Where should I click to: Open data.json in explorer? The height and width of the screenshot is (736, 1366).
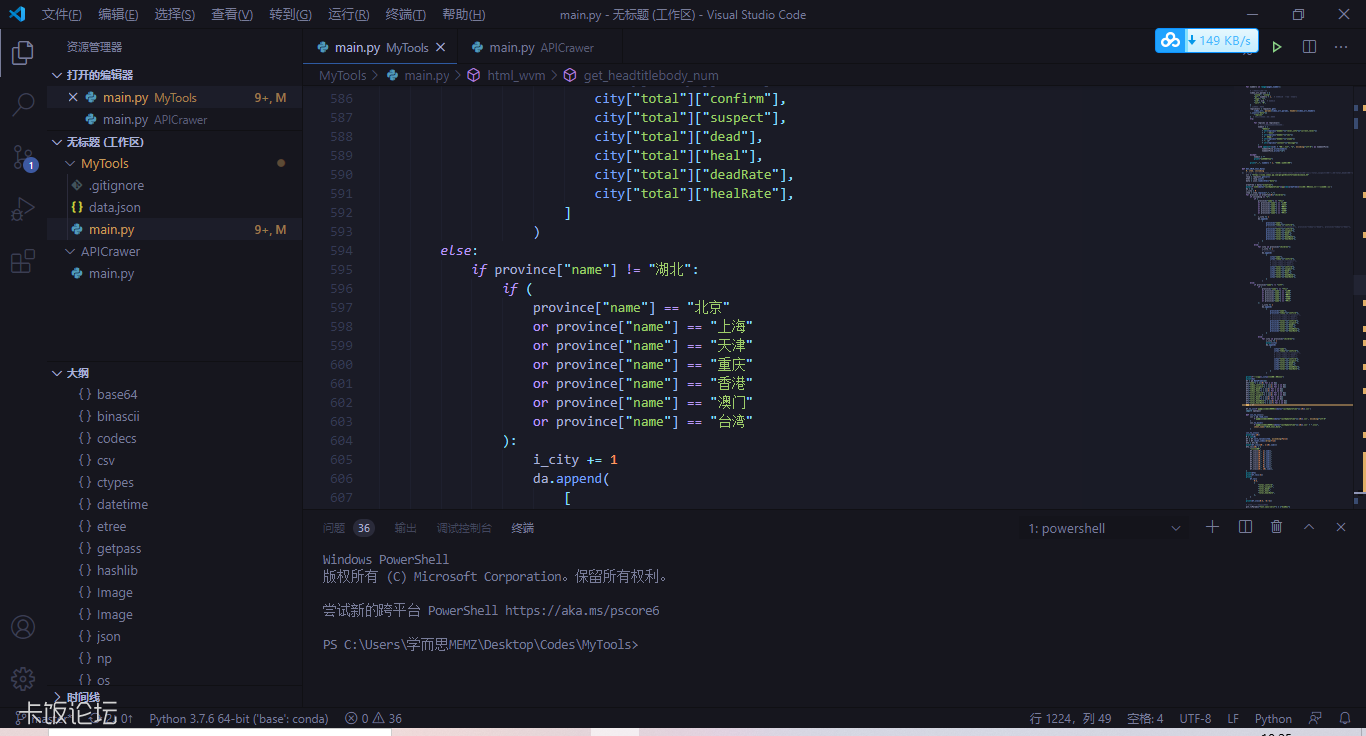point(175,207)
